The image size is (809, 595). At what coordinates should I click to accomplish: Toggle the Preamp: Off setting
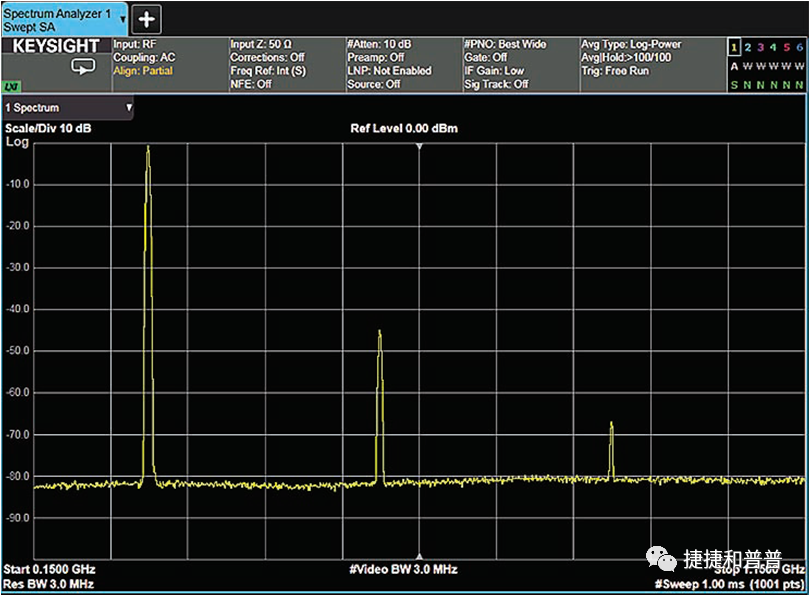375,58
